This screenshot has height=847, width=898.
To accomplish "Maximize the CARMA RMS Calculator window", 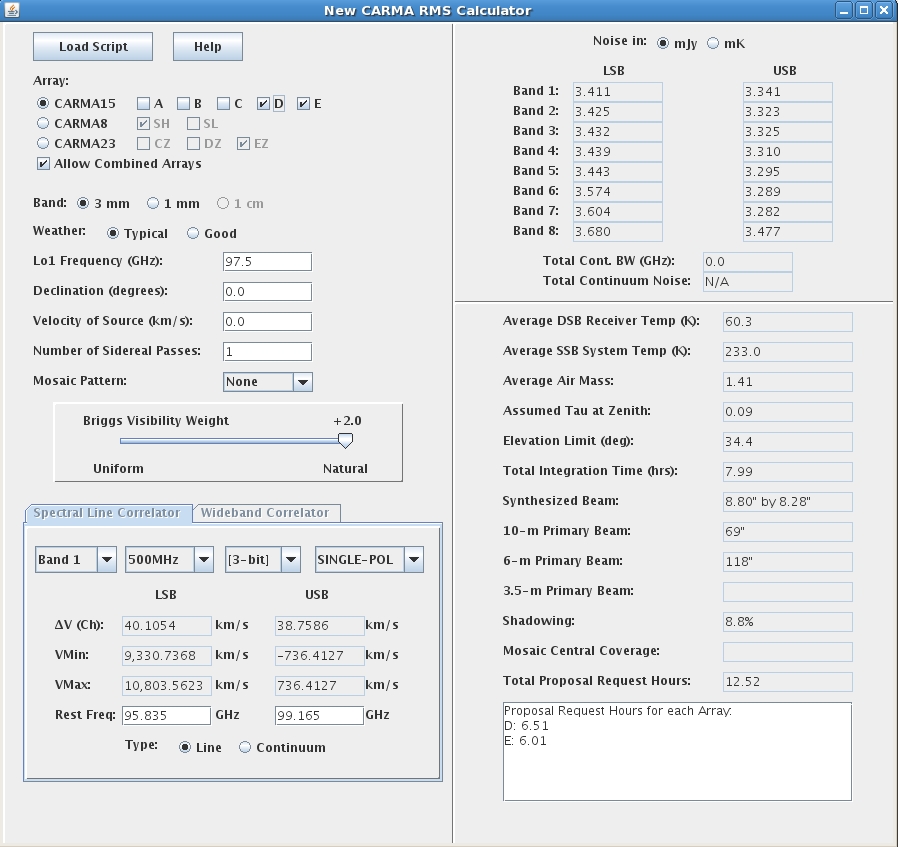I will tap(864, 10).
